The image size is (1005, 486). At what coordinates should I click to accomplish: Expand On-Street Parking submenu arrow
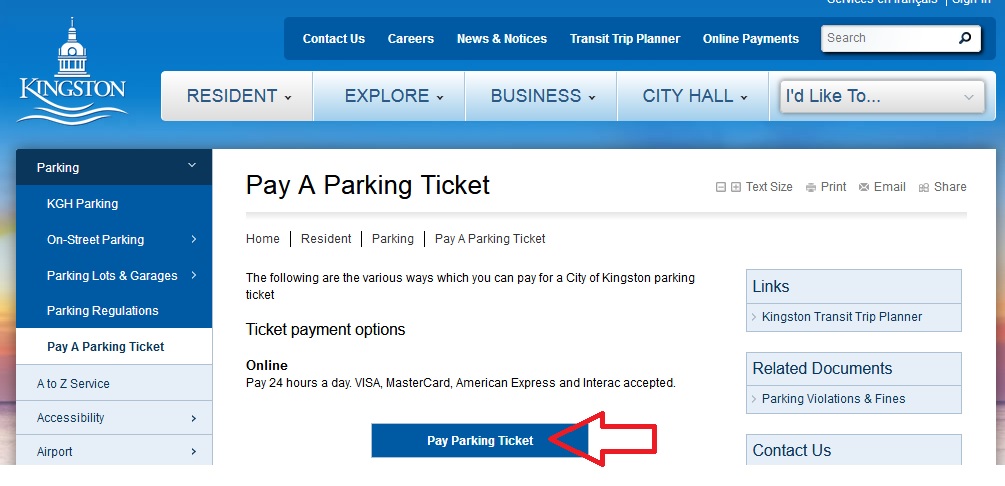(193, 240)
